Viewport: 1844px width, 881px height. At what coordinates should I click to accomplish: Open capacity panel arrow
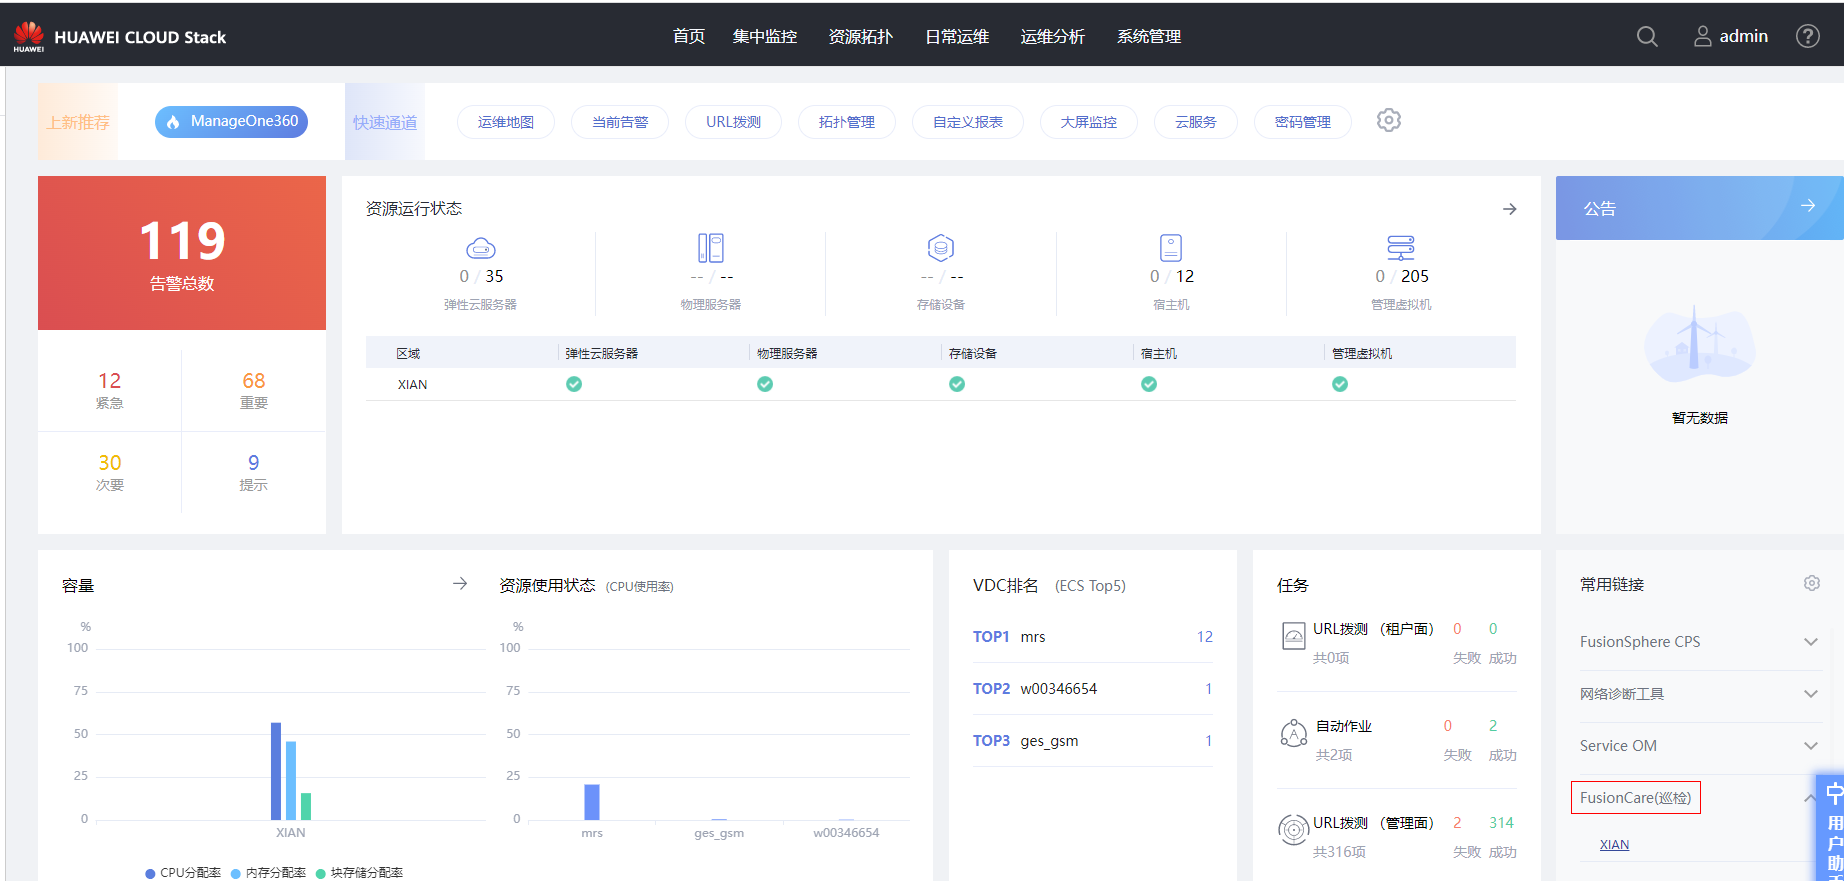pos(460,583)
